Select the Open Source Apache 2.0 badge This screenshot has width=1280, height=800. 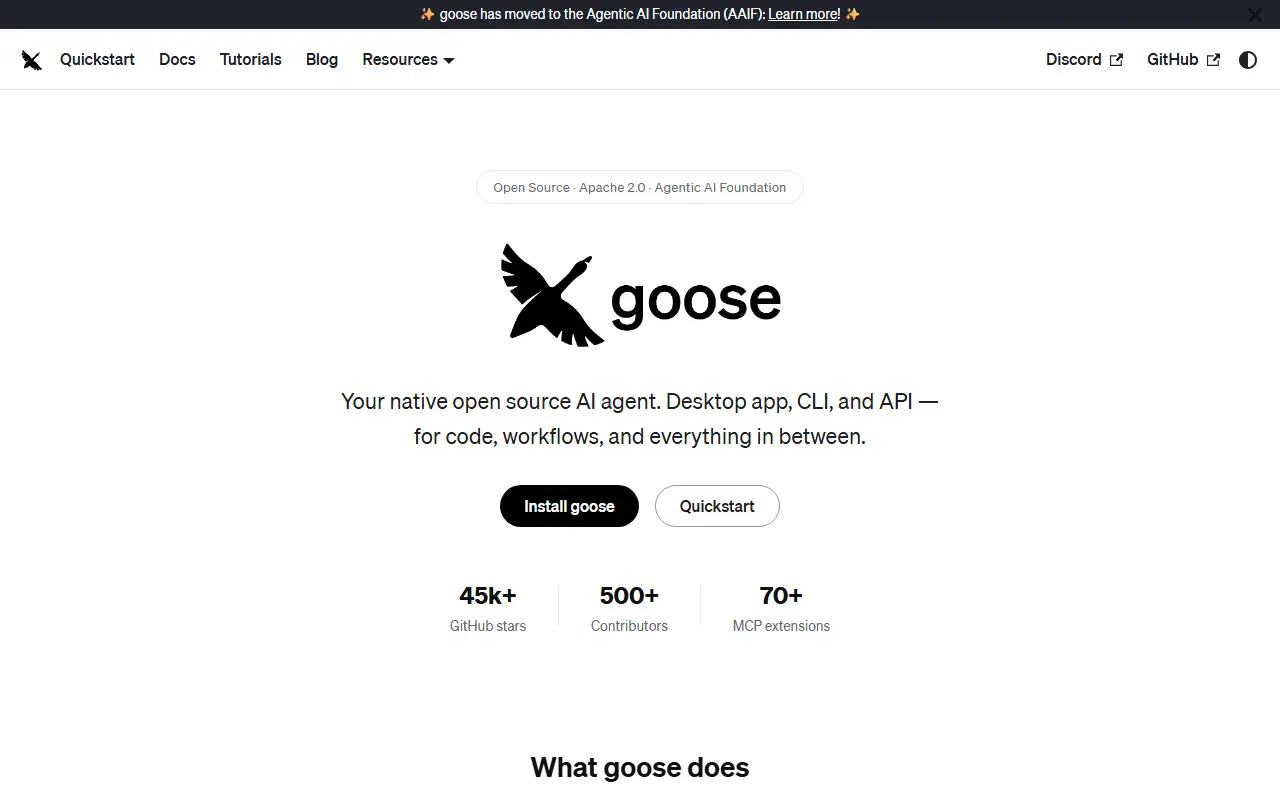pyautogui.click(x=640, y=187)
